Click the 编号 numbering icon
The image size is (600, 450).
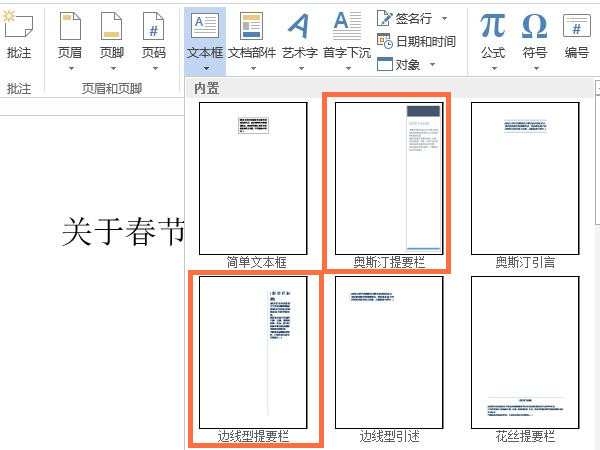pyautogui.click(x=577, y=26)
